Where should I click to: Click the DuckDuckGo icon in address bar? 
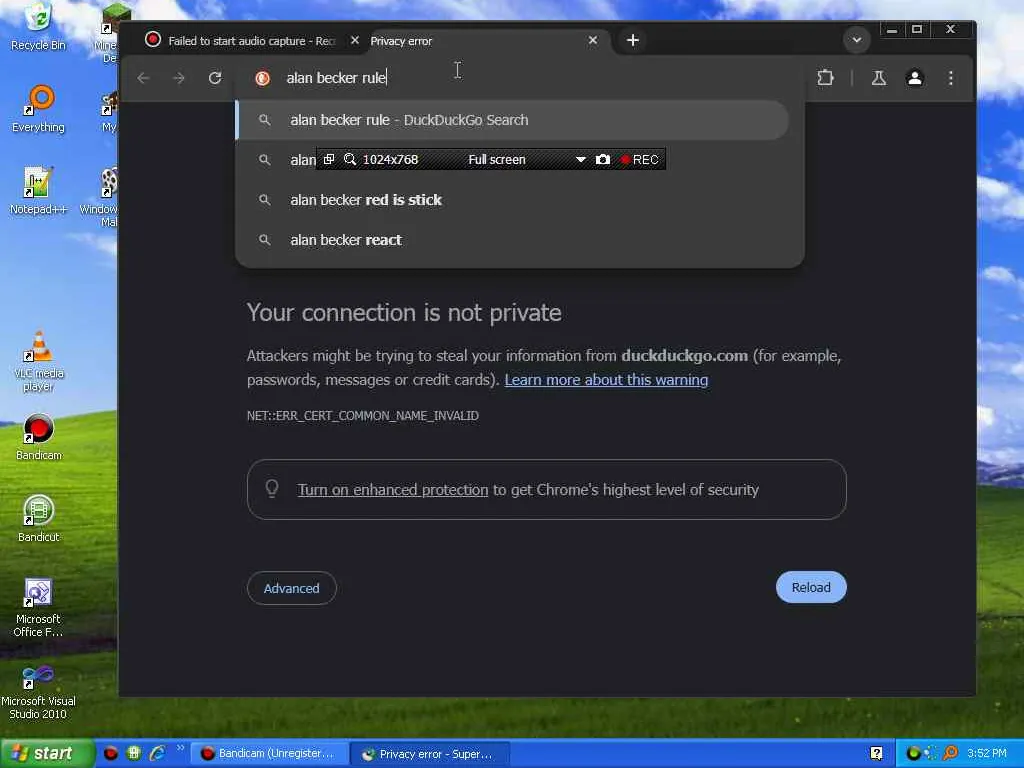263,78
